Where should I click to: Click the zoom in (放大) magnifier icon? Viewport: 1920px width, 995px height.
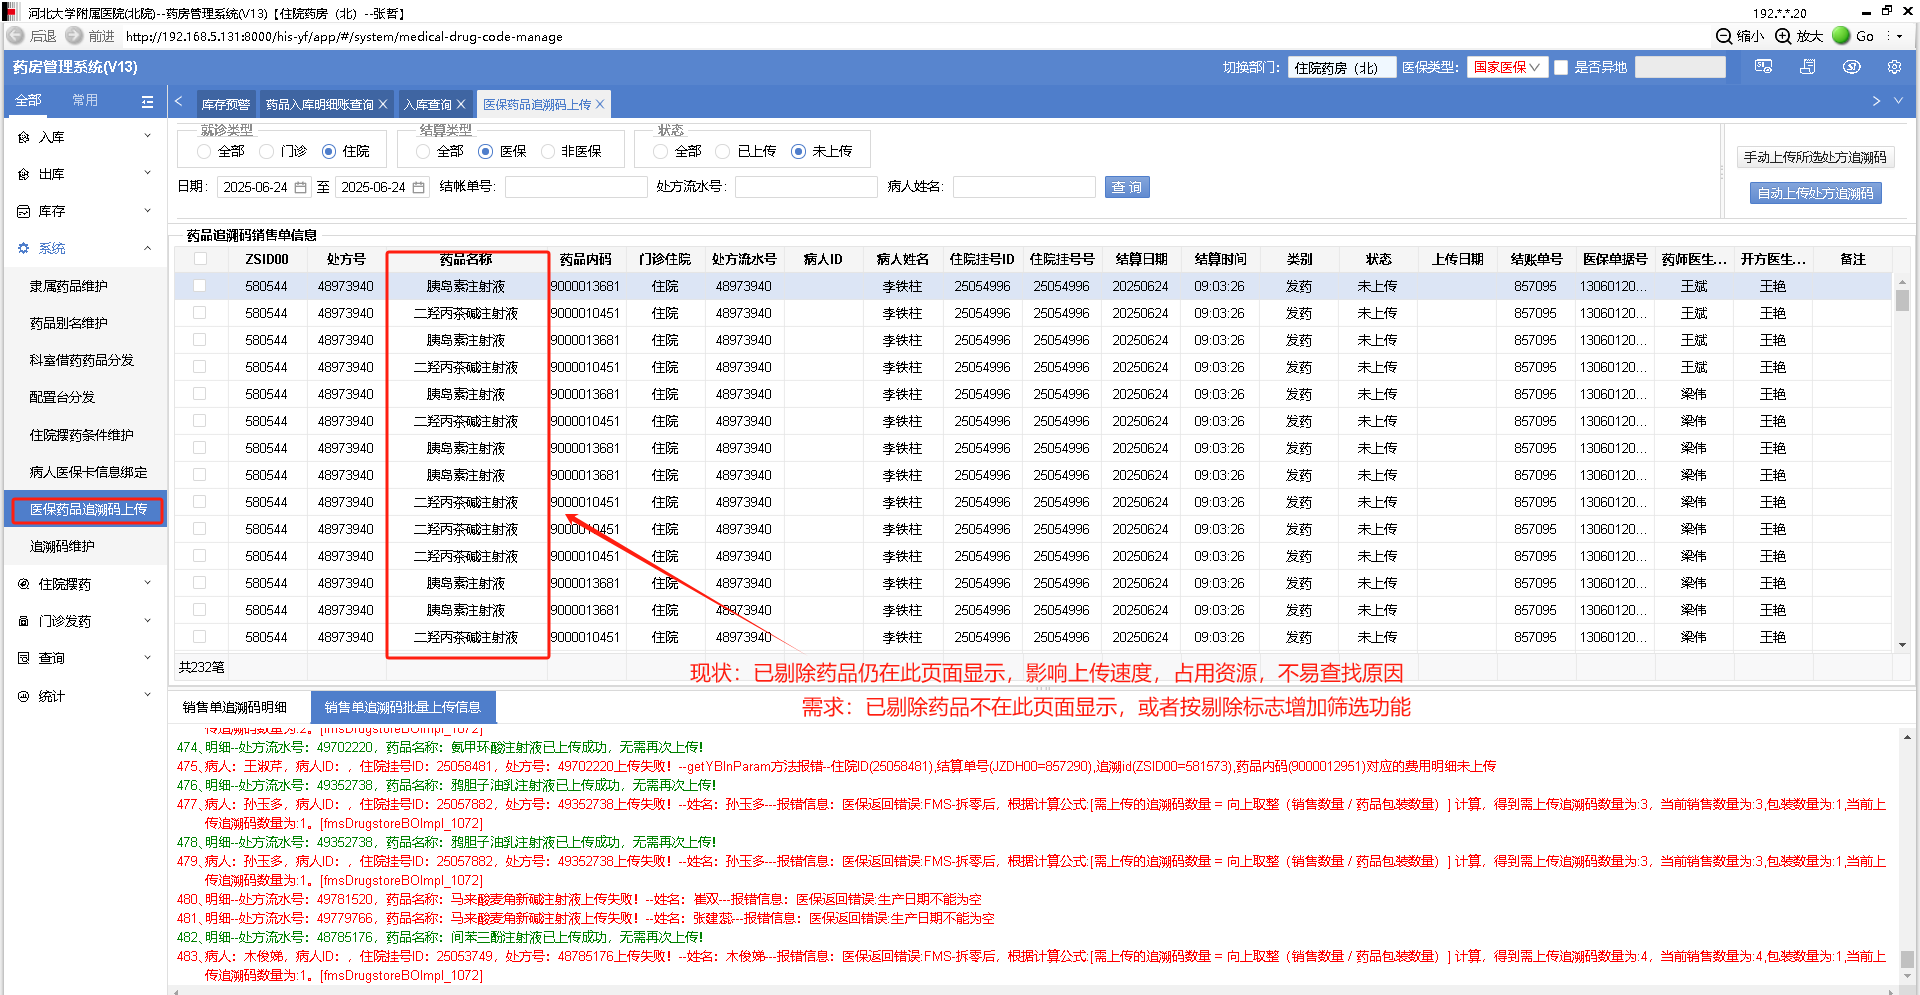click(x=1783, y=36)
